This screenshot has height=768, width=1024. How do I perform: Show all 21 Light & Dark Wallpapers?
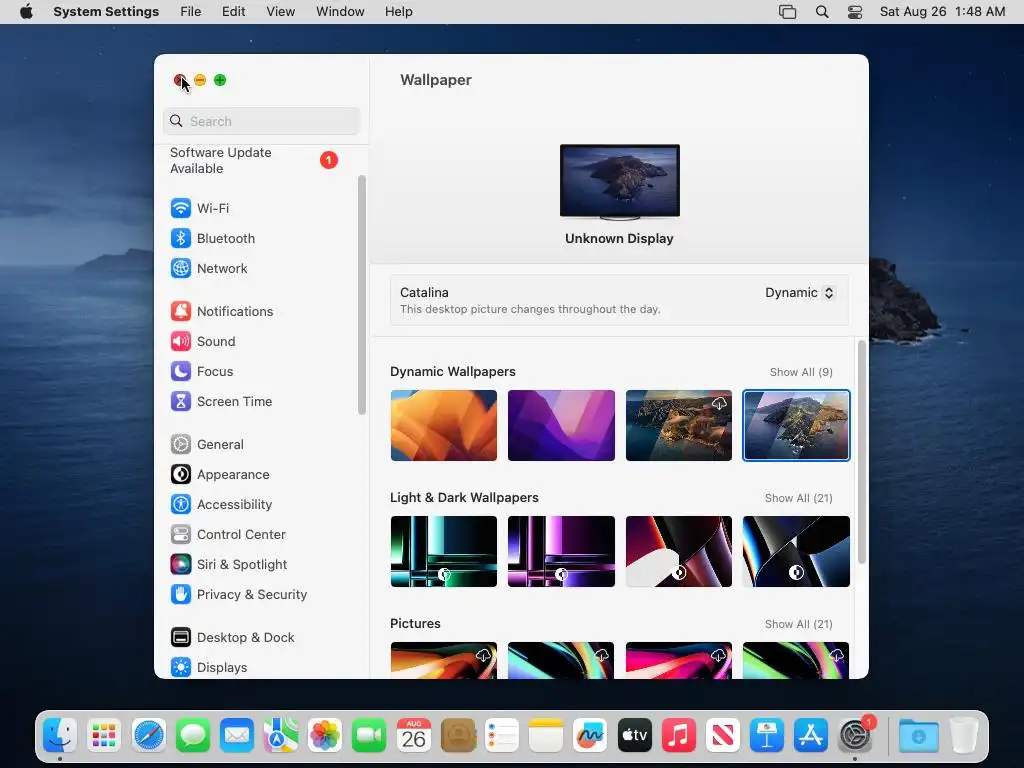pyautogui.click(x=799, y=498)
